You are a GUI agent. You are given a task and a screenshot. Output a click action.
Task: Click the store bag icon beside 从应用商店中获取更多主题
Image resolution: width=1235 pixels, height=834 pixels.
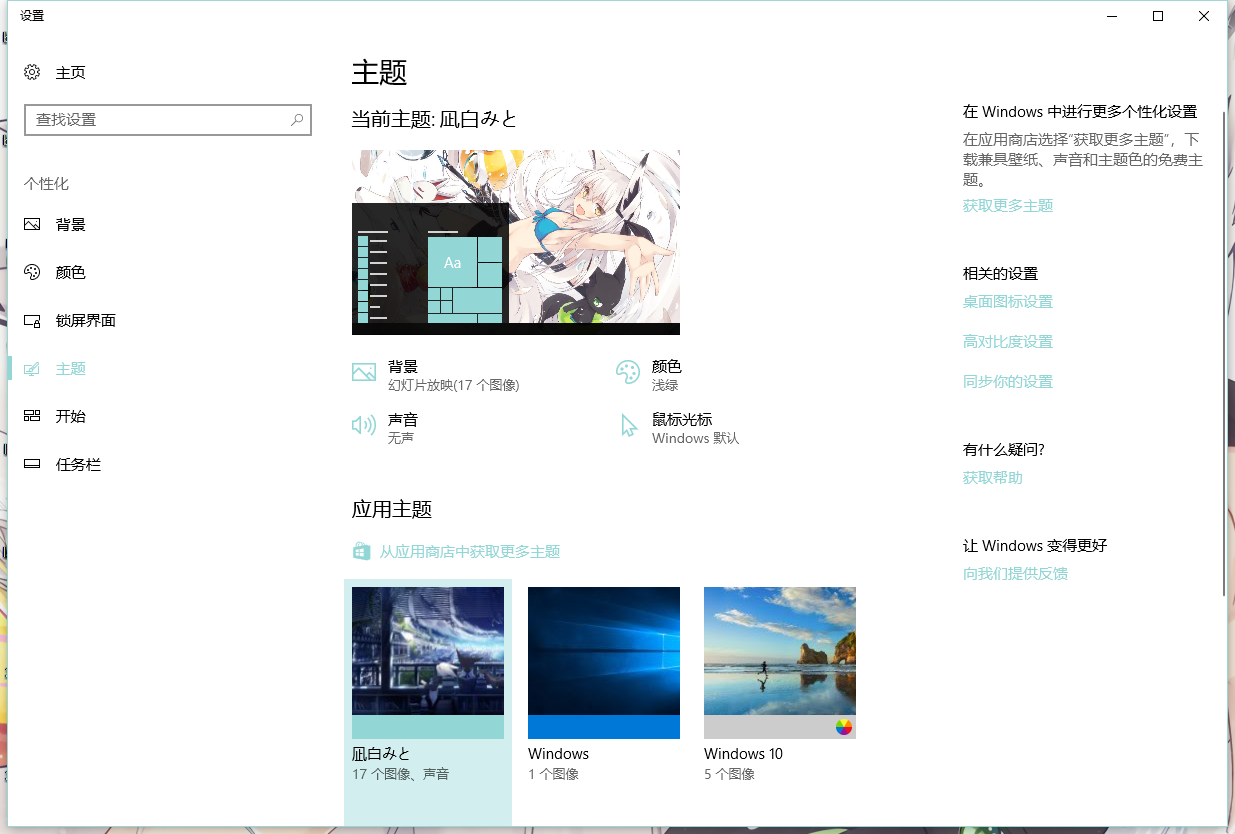tap(361, 551)
